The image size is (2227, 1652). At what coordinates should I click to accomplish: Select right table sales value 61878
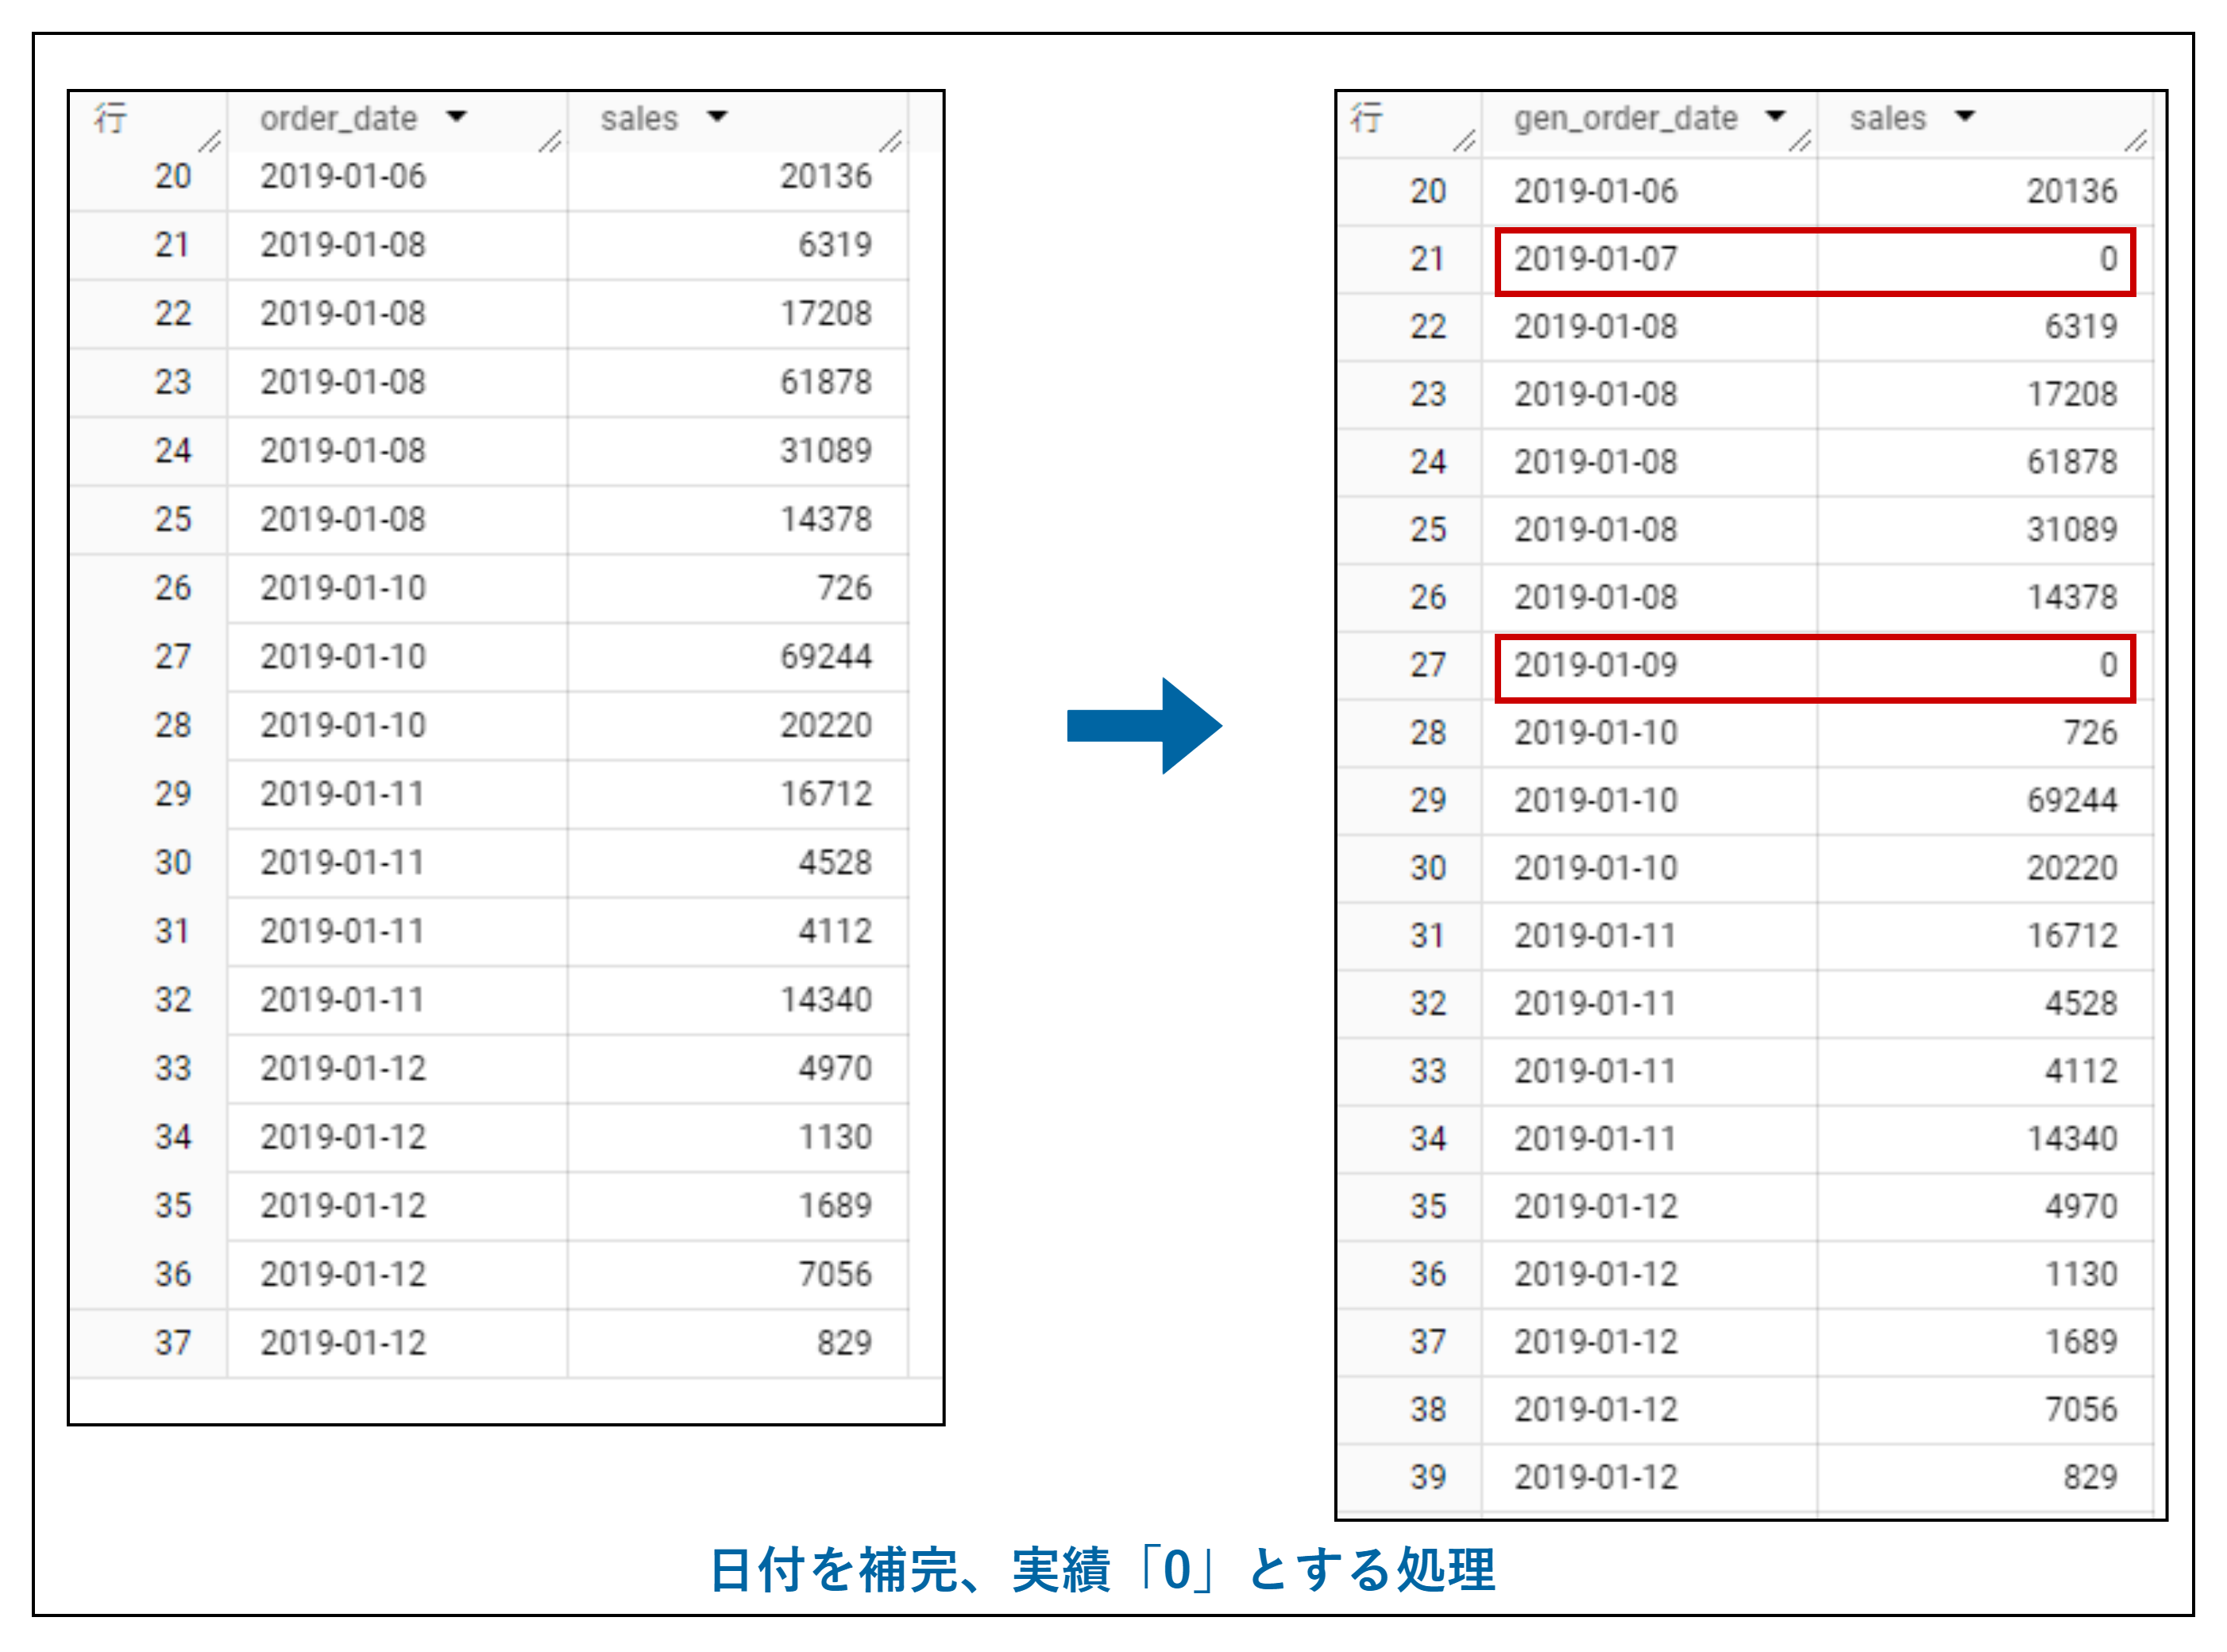click(x=2072, y=462)
